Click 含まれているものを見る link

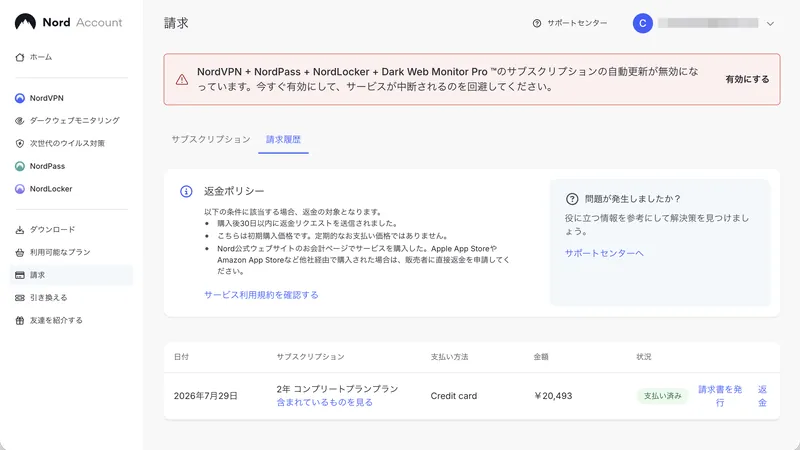[324, 403]
